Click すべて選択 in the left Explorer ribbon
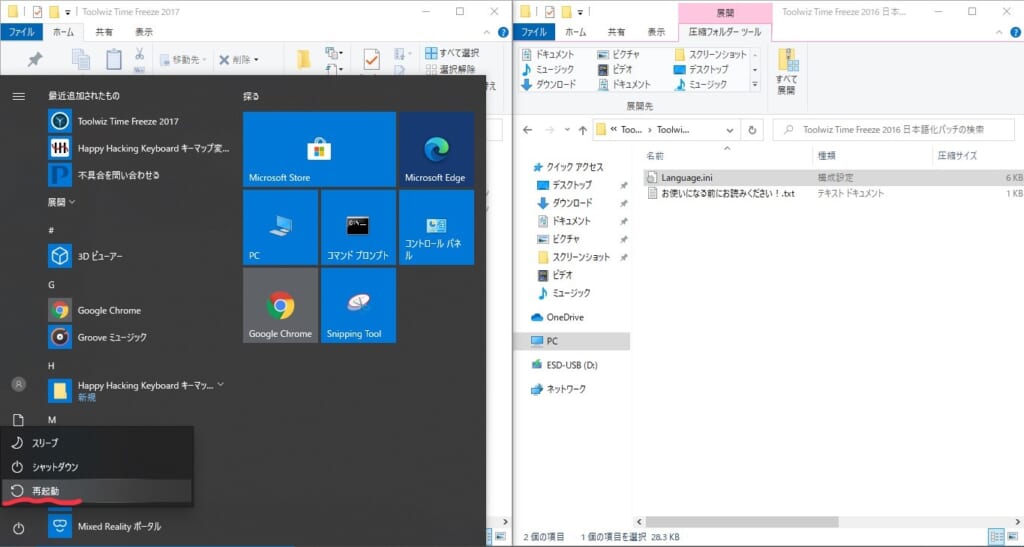The image size is (1024, 547). pos(452,53)
